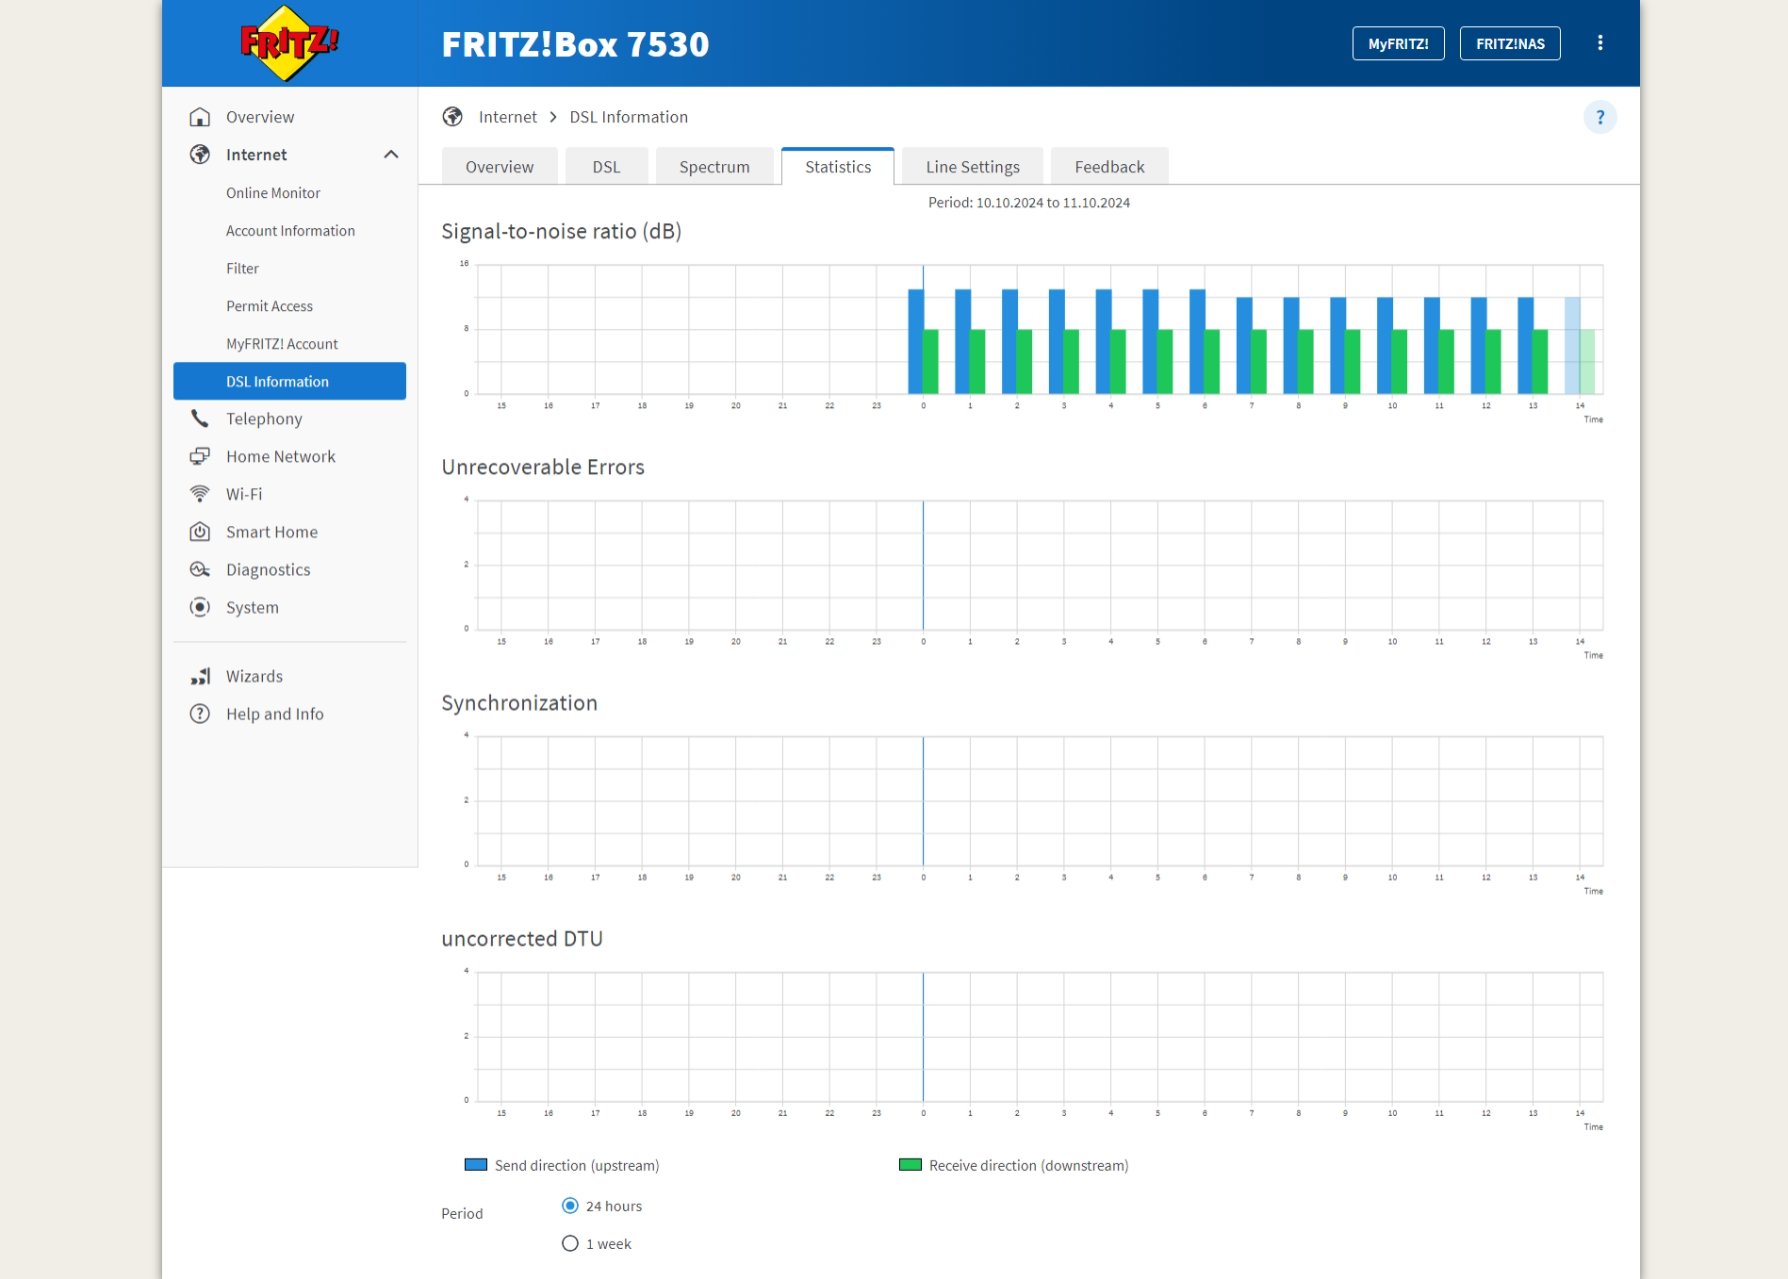Click the Wizards icon in sidebar
Image resolution: width=1788 pixels, height=1279 pixels.
pos(200,677)
